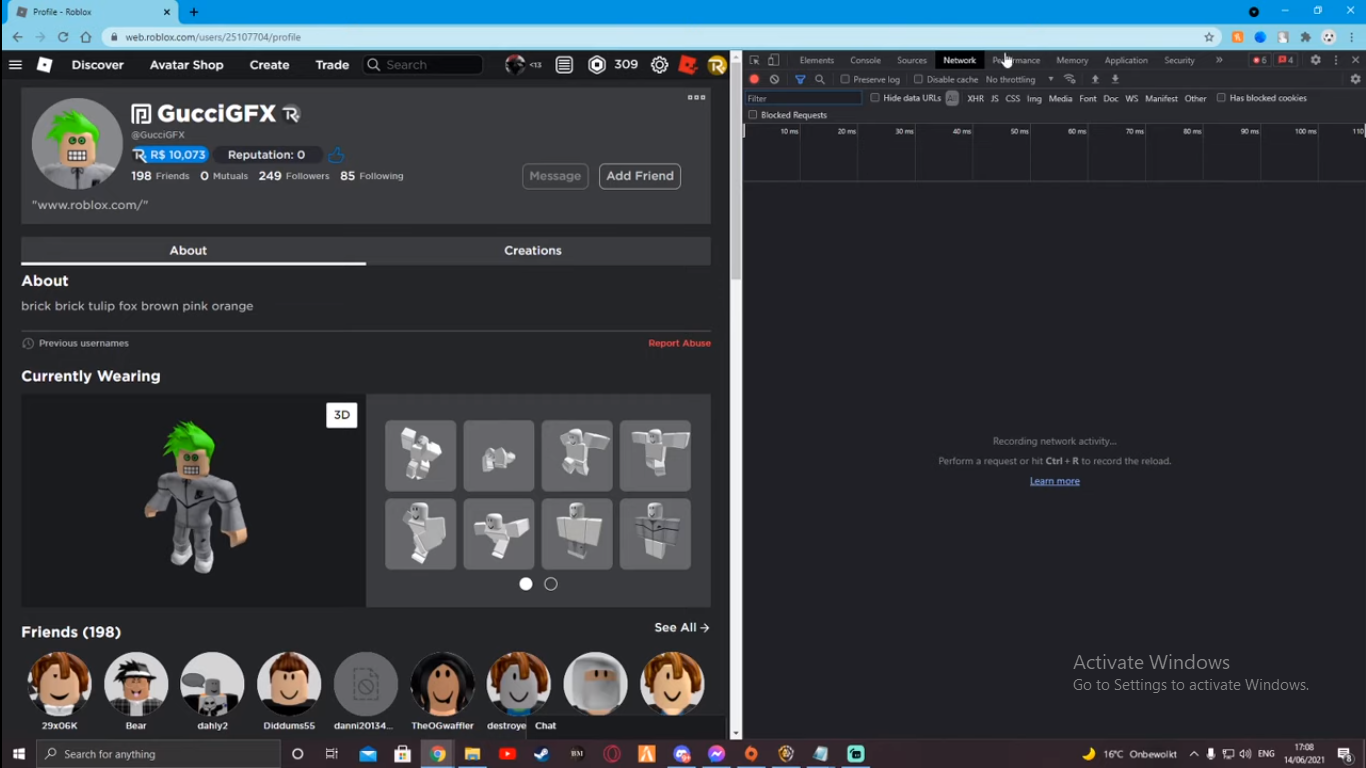The width and height of the screenshot is (1366, 768).
Task: Switch to the Console tab
Action: pos(866,60)
